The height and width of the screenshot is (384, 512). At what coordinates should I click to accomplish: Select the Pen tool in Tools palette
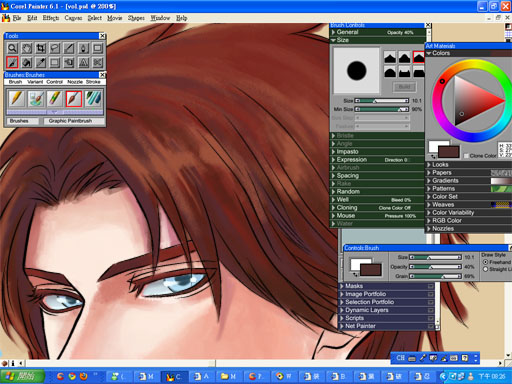[x=83, y=48]
